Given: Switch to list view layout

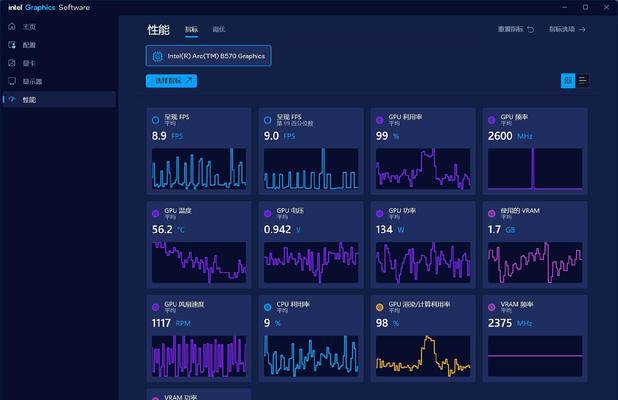Looking at the screenshot, I should (x=583, y=81).
